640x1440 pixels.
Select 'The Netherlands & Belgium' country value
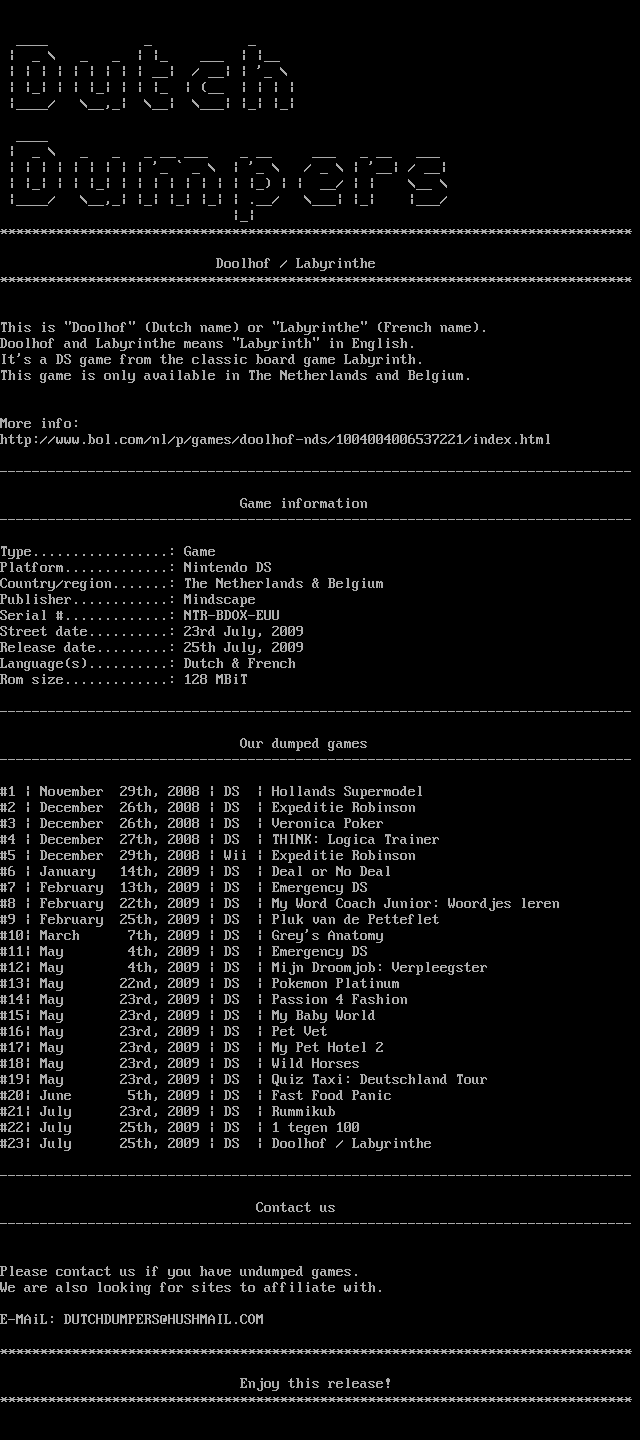pos(284,584)
